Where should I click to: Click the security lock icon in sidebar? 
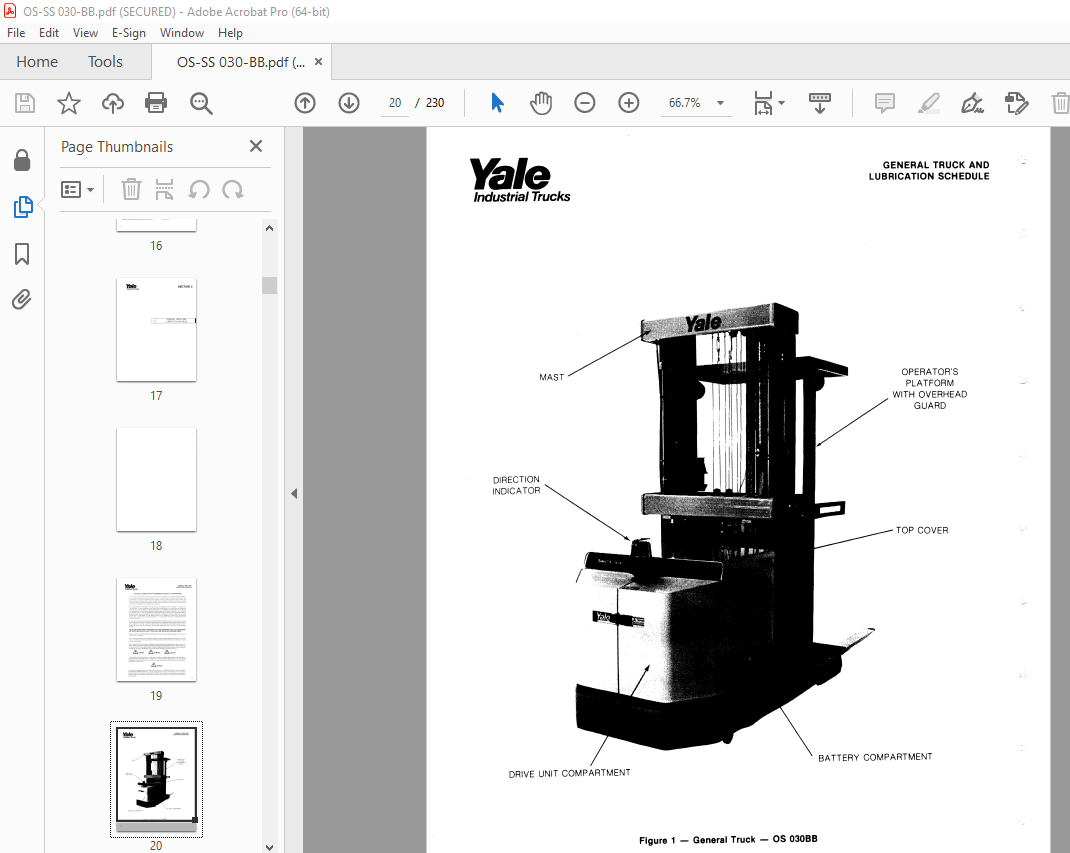(22, 160)
